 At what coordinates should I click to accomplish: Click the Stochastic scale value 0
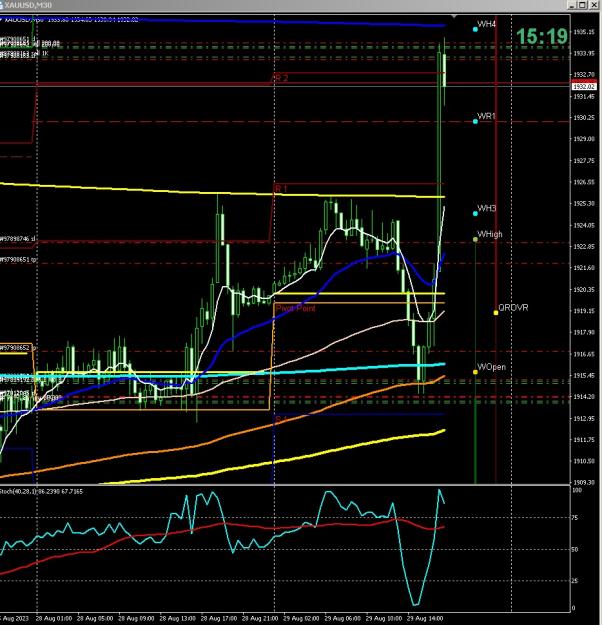pyautogui.click(x=574, y=608)
